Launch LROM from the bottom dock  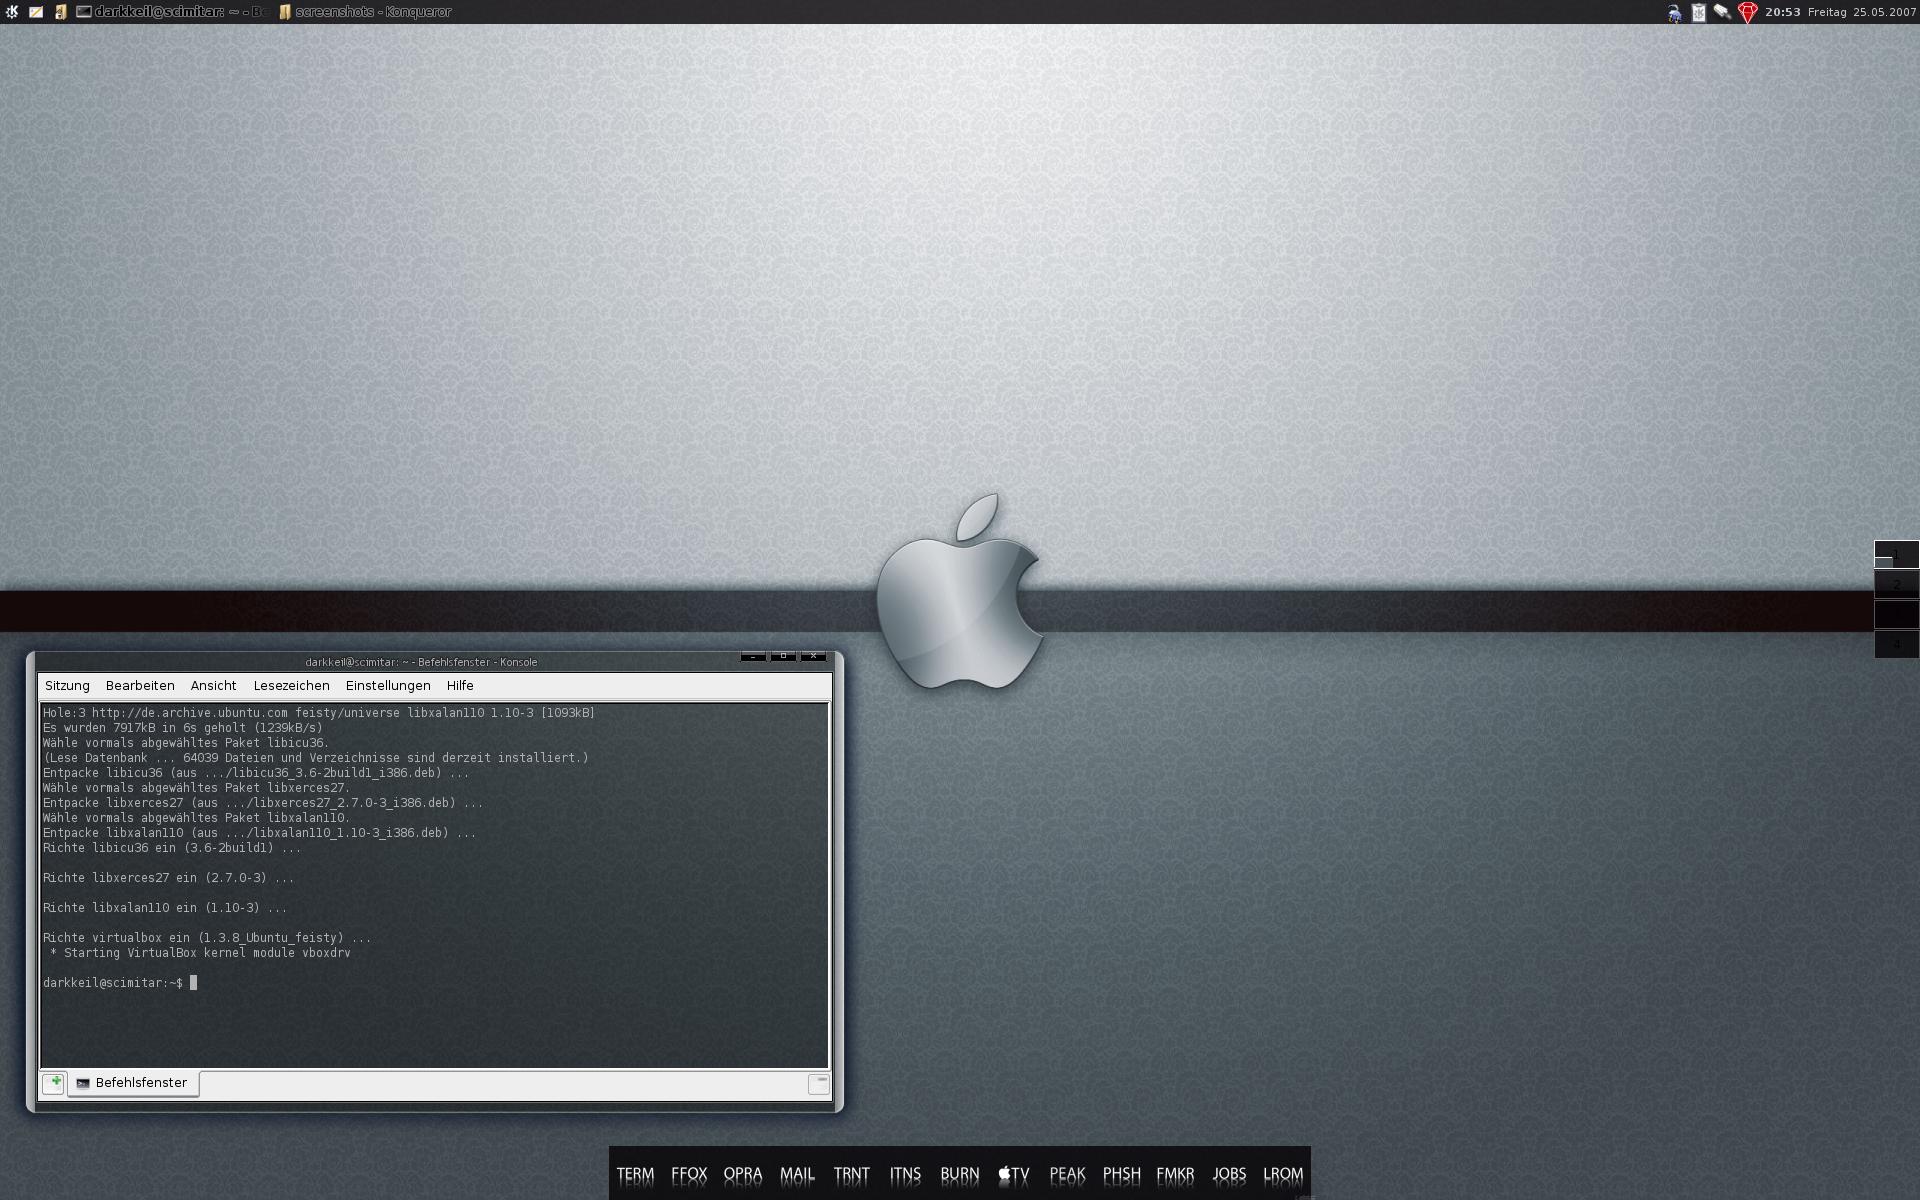(1283, 1174)
